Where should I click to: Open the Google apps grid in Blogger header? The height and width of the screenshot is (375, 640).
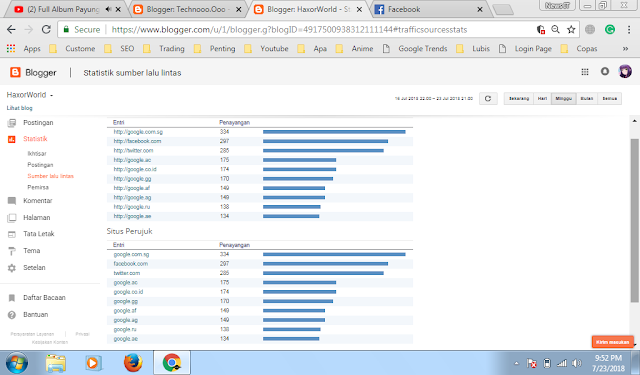(584, 72)
